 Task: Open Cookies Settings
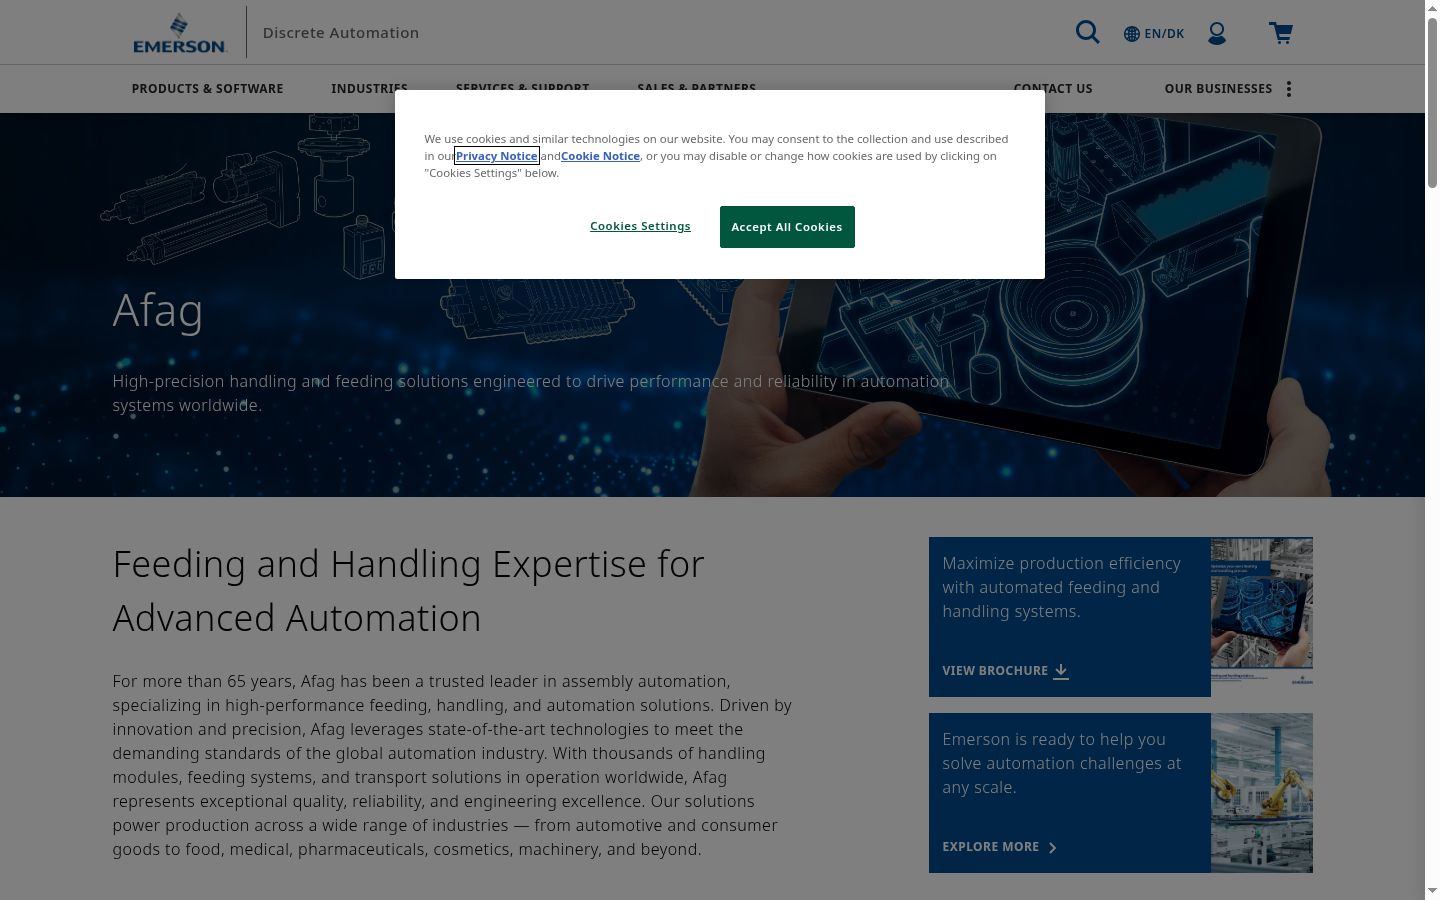tap(640, 226)
